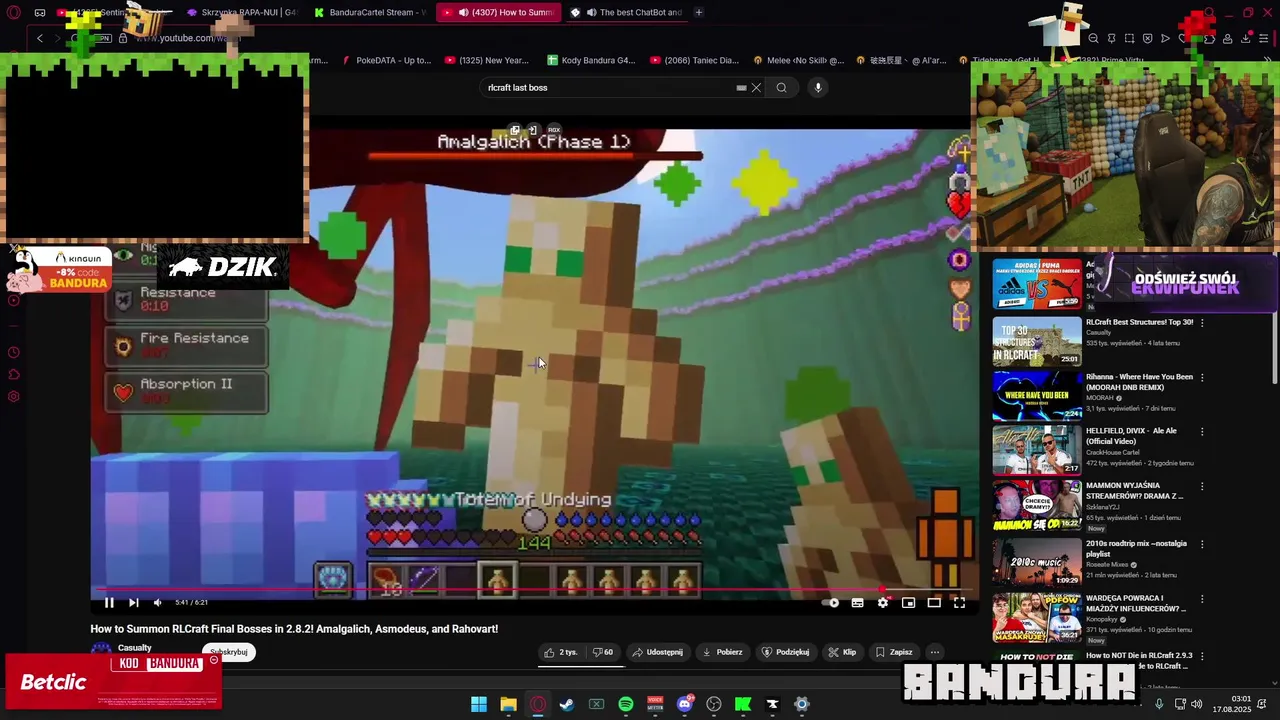Open options for '2010s roadtrip mix' video
Viewport: 1280px width, 720px height.
1202,544
